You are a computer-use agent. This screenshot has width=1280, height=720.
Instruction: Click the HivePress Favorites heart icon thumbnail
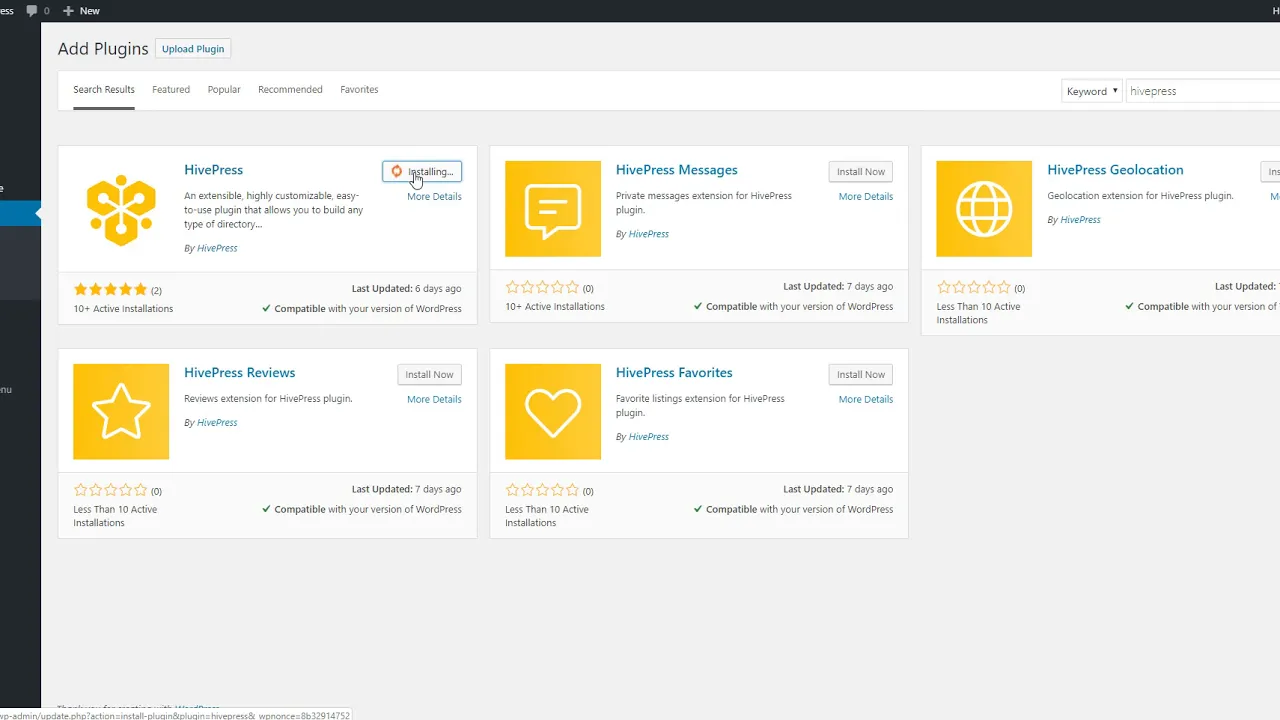coord(553,412)
